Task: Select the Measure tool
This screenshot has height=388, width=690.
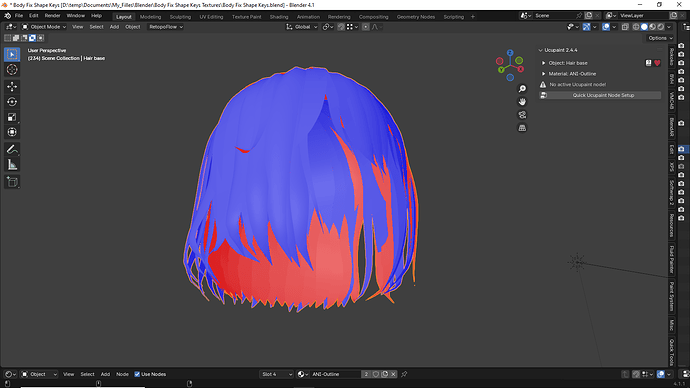Action: pos(12,165)
